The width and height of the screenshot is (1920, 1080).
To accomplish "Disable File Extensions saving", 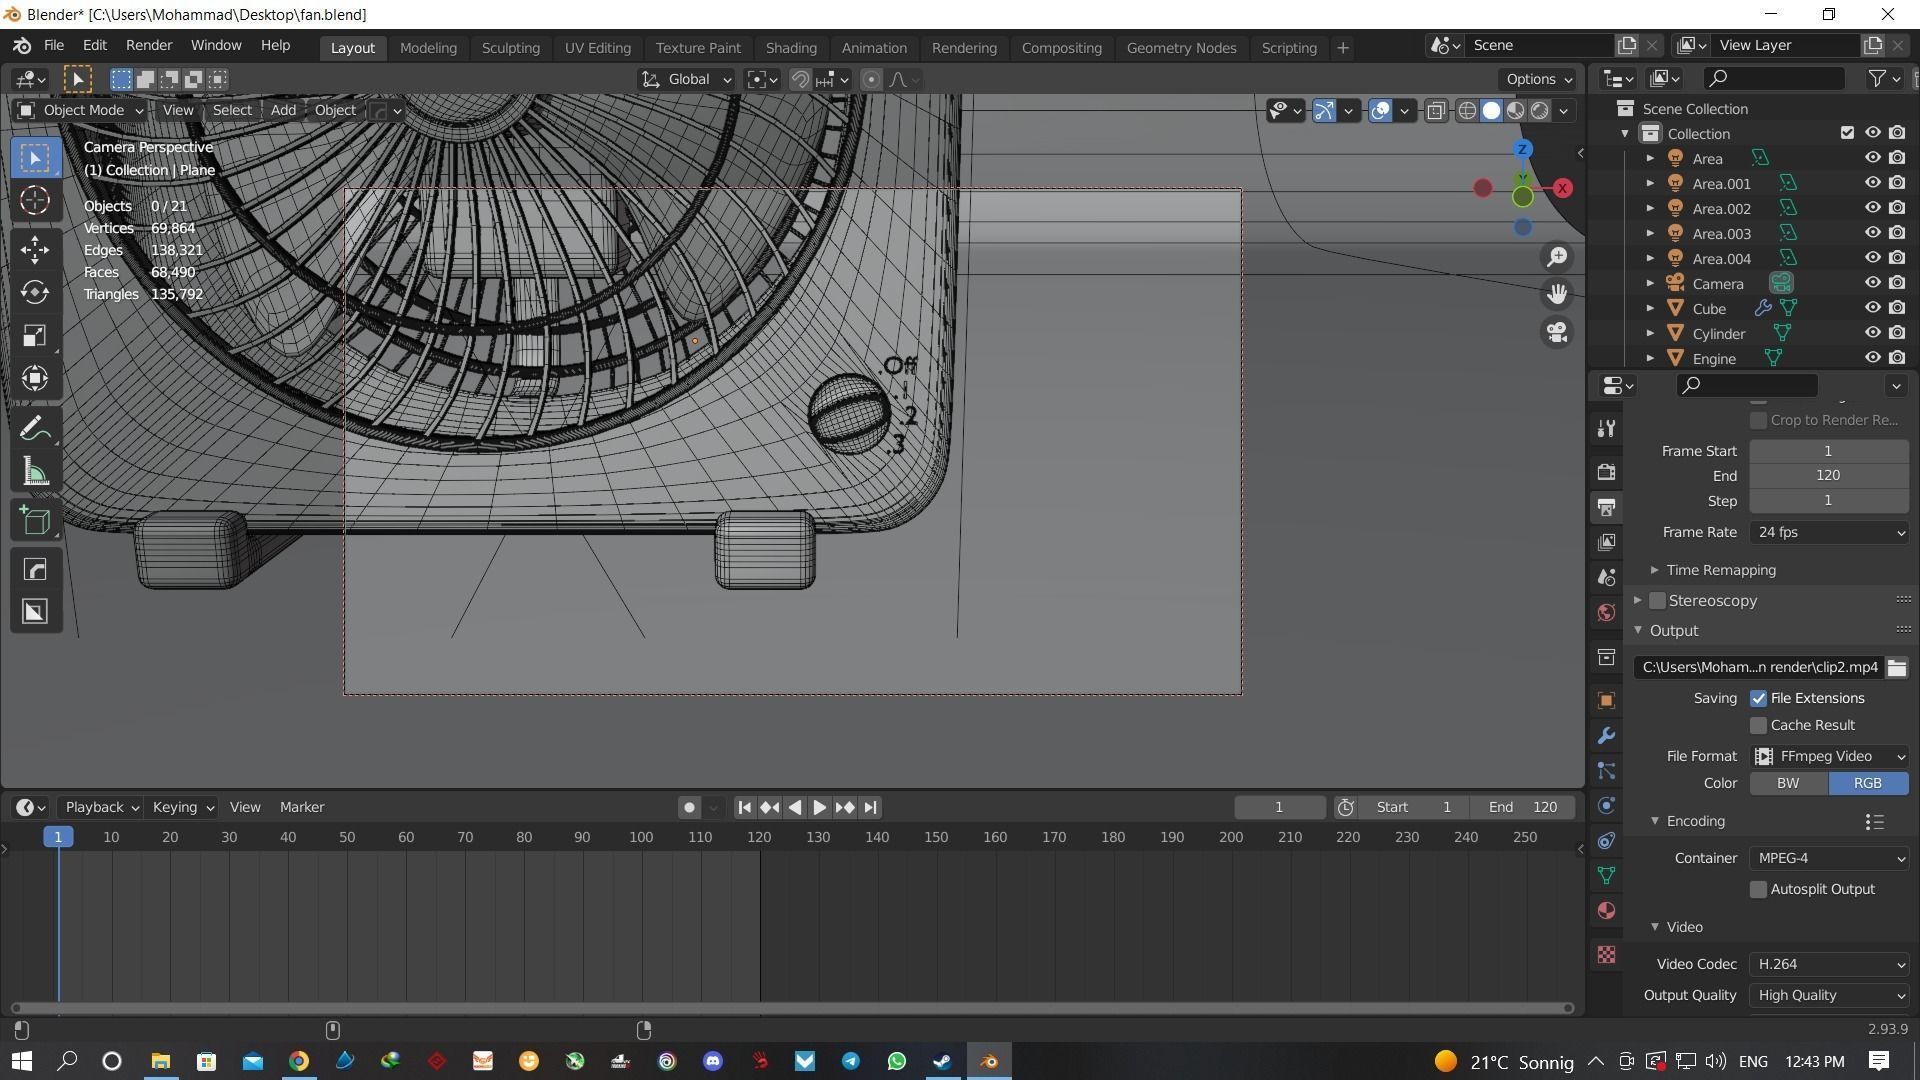I will [x=1759, y=698].
